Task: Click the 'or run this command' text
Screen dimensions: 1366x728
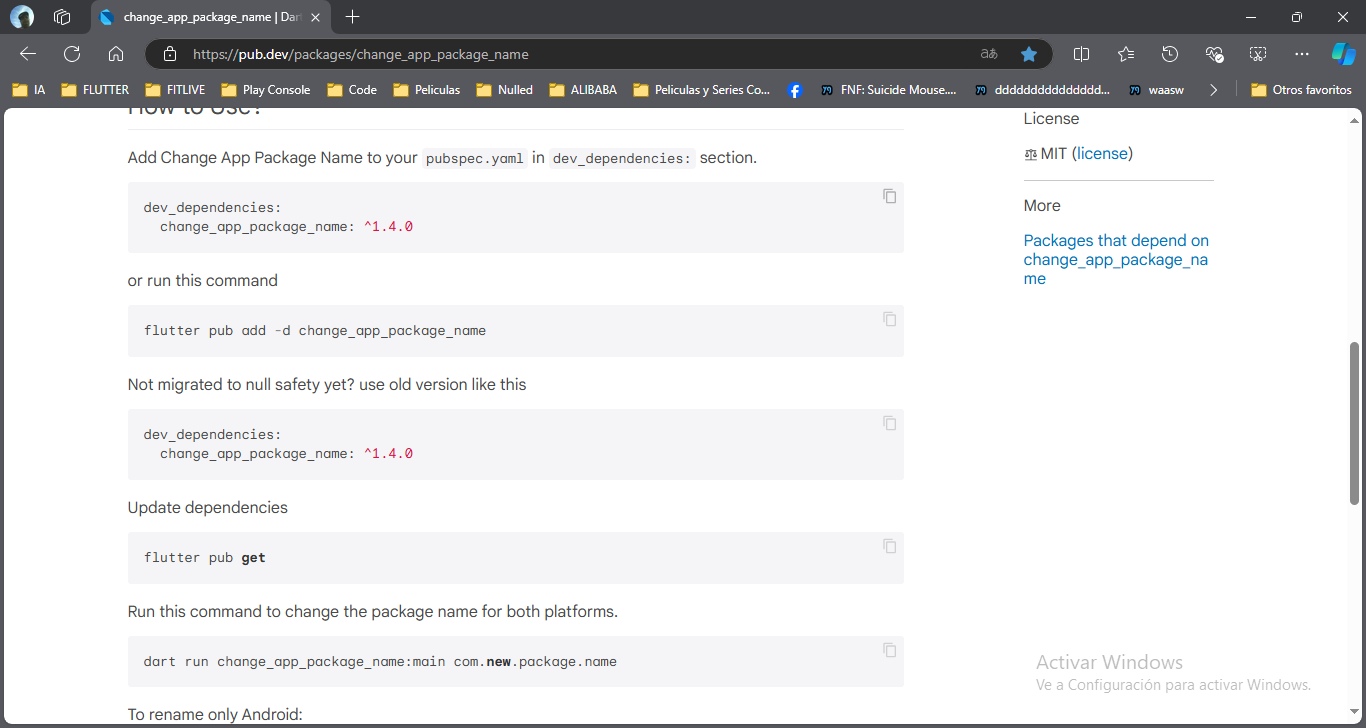Action: (203, 281)
